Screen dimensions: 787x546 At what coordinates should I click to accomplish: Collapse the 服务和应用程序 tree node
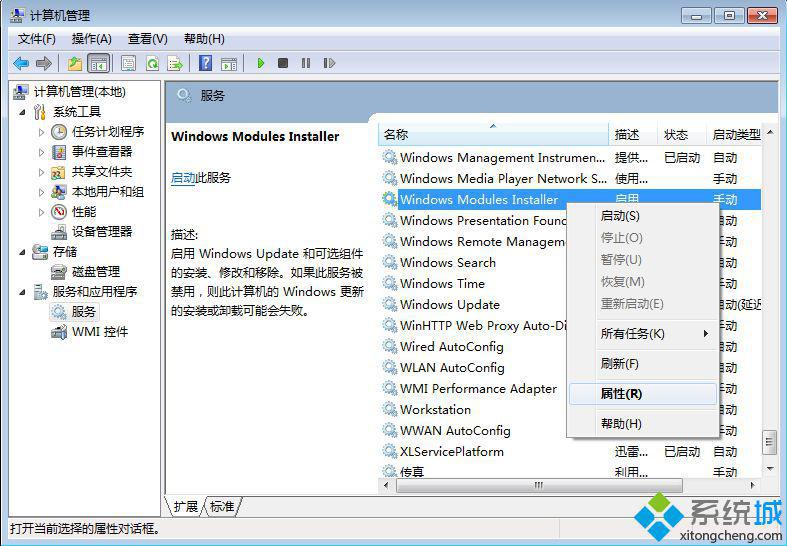(22, 292)
